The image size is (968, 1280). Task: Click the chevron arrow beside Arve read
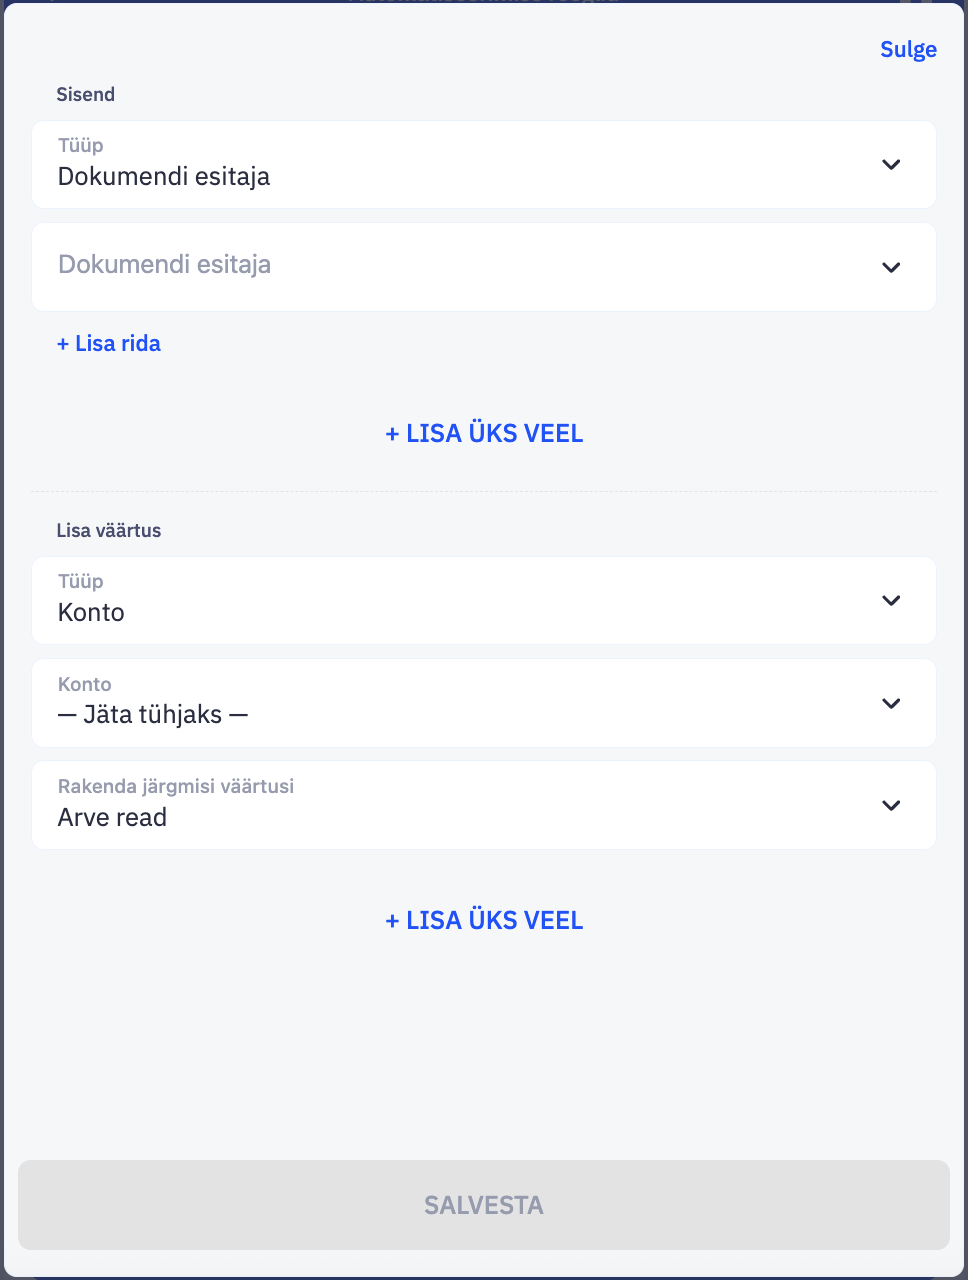point(891,806)
